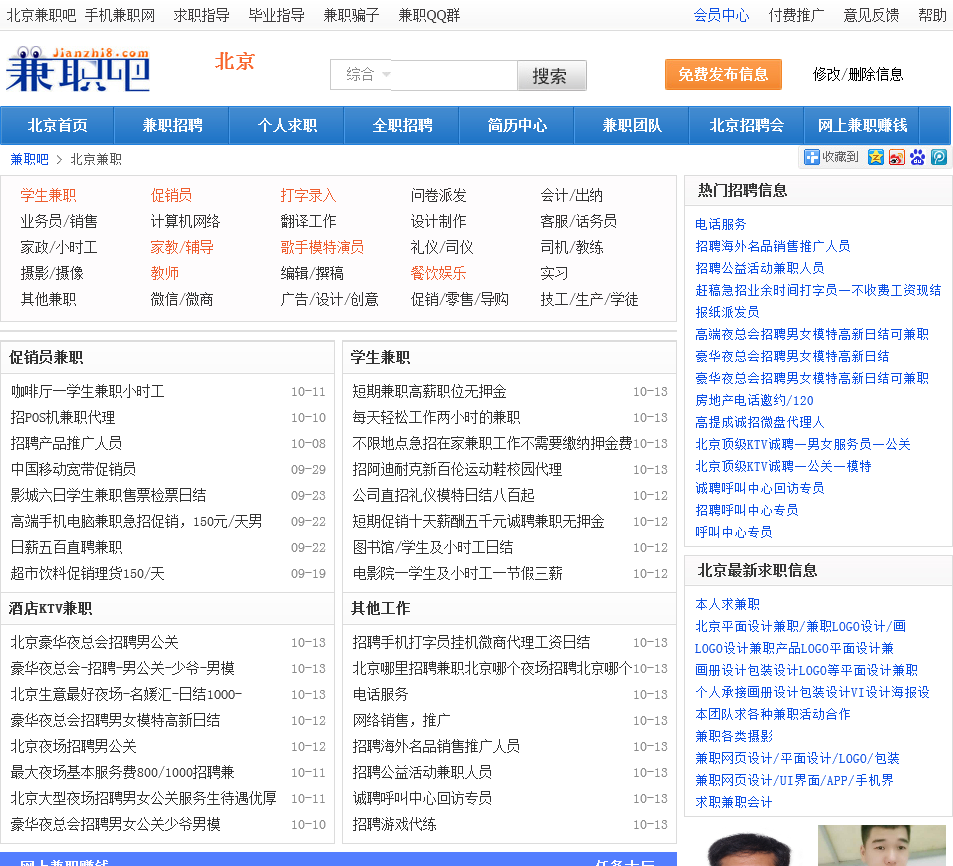Image resolution: width=953 pixels, height=866 pixels.
Task: Open the 网上兼职赚钱 navigation tab
Action: pos(862,125)
